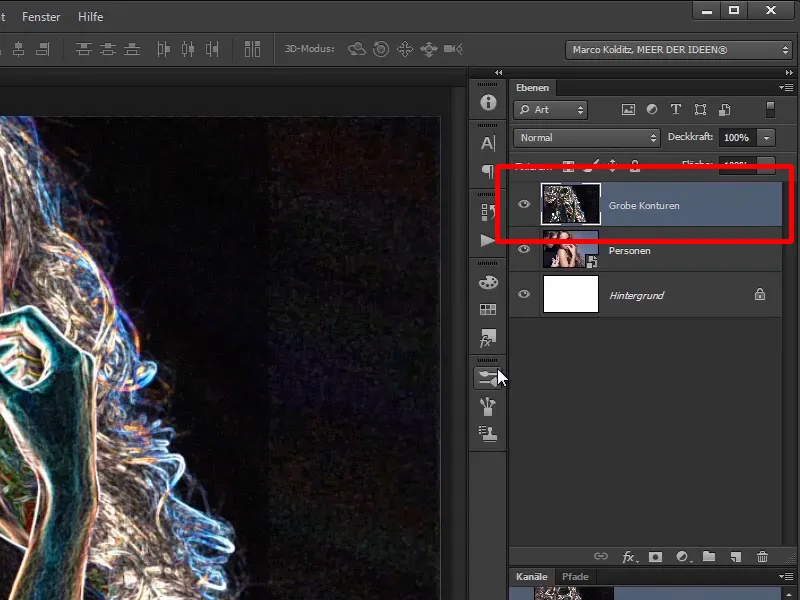Image resolution: width=800 pixels, height=600 pixels.
Task: Open the layer style fx menu
Action: (629, 557)
